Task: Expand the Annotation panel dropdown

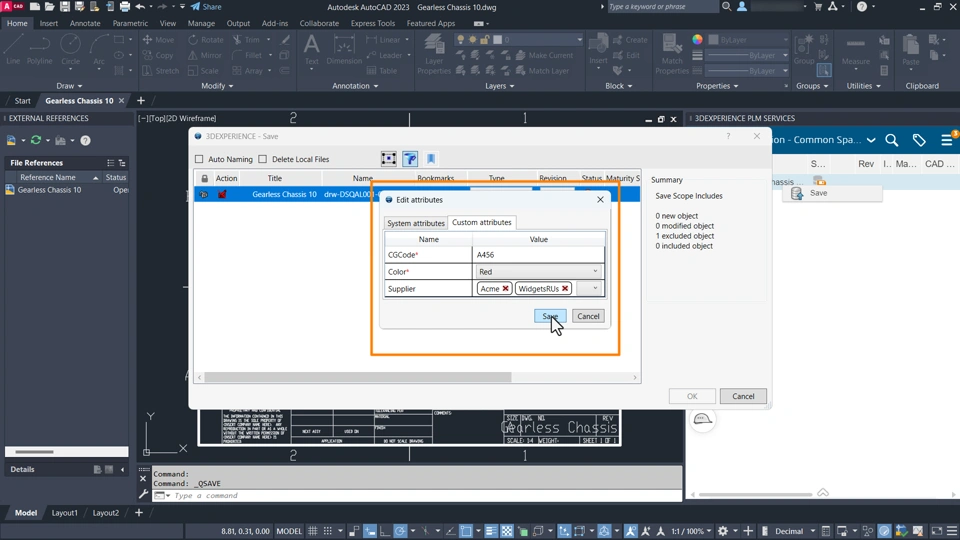Action: 355,86
